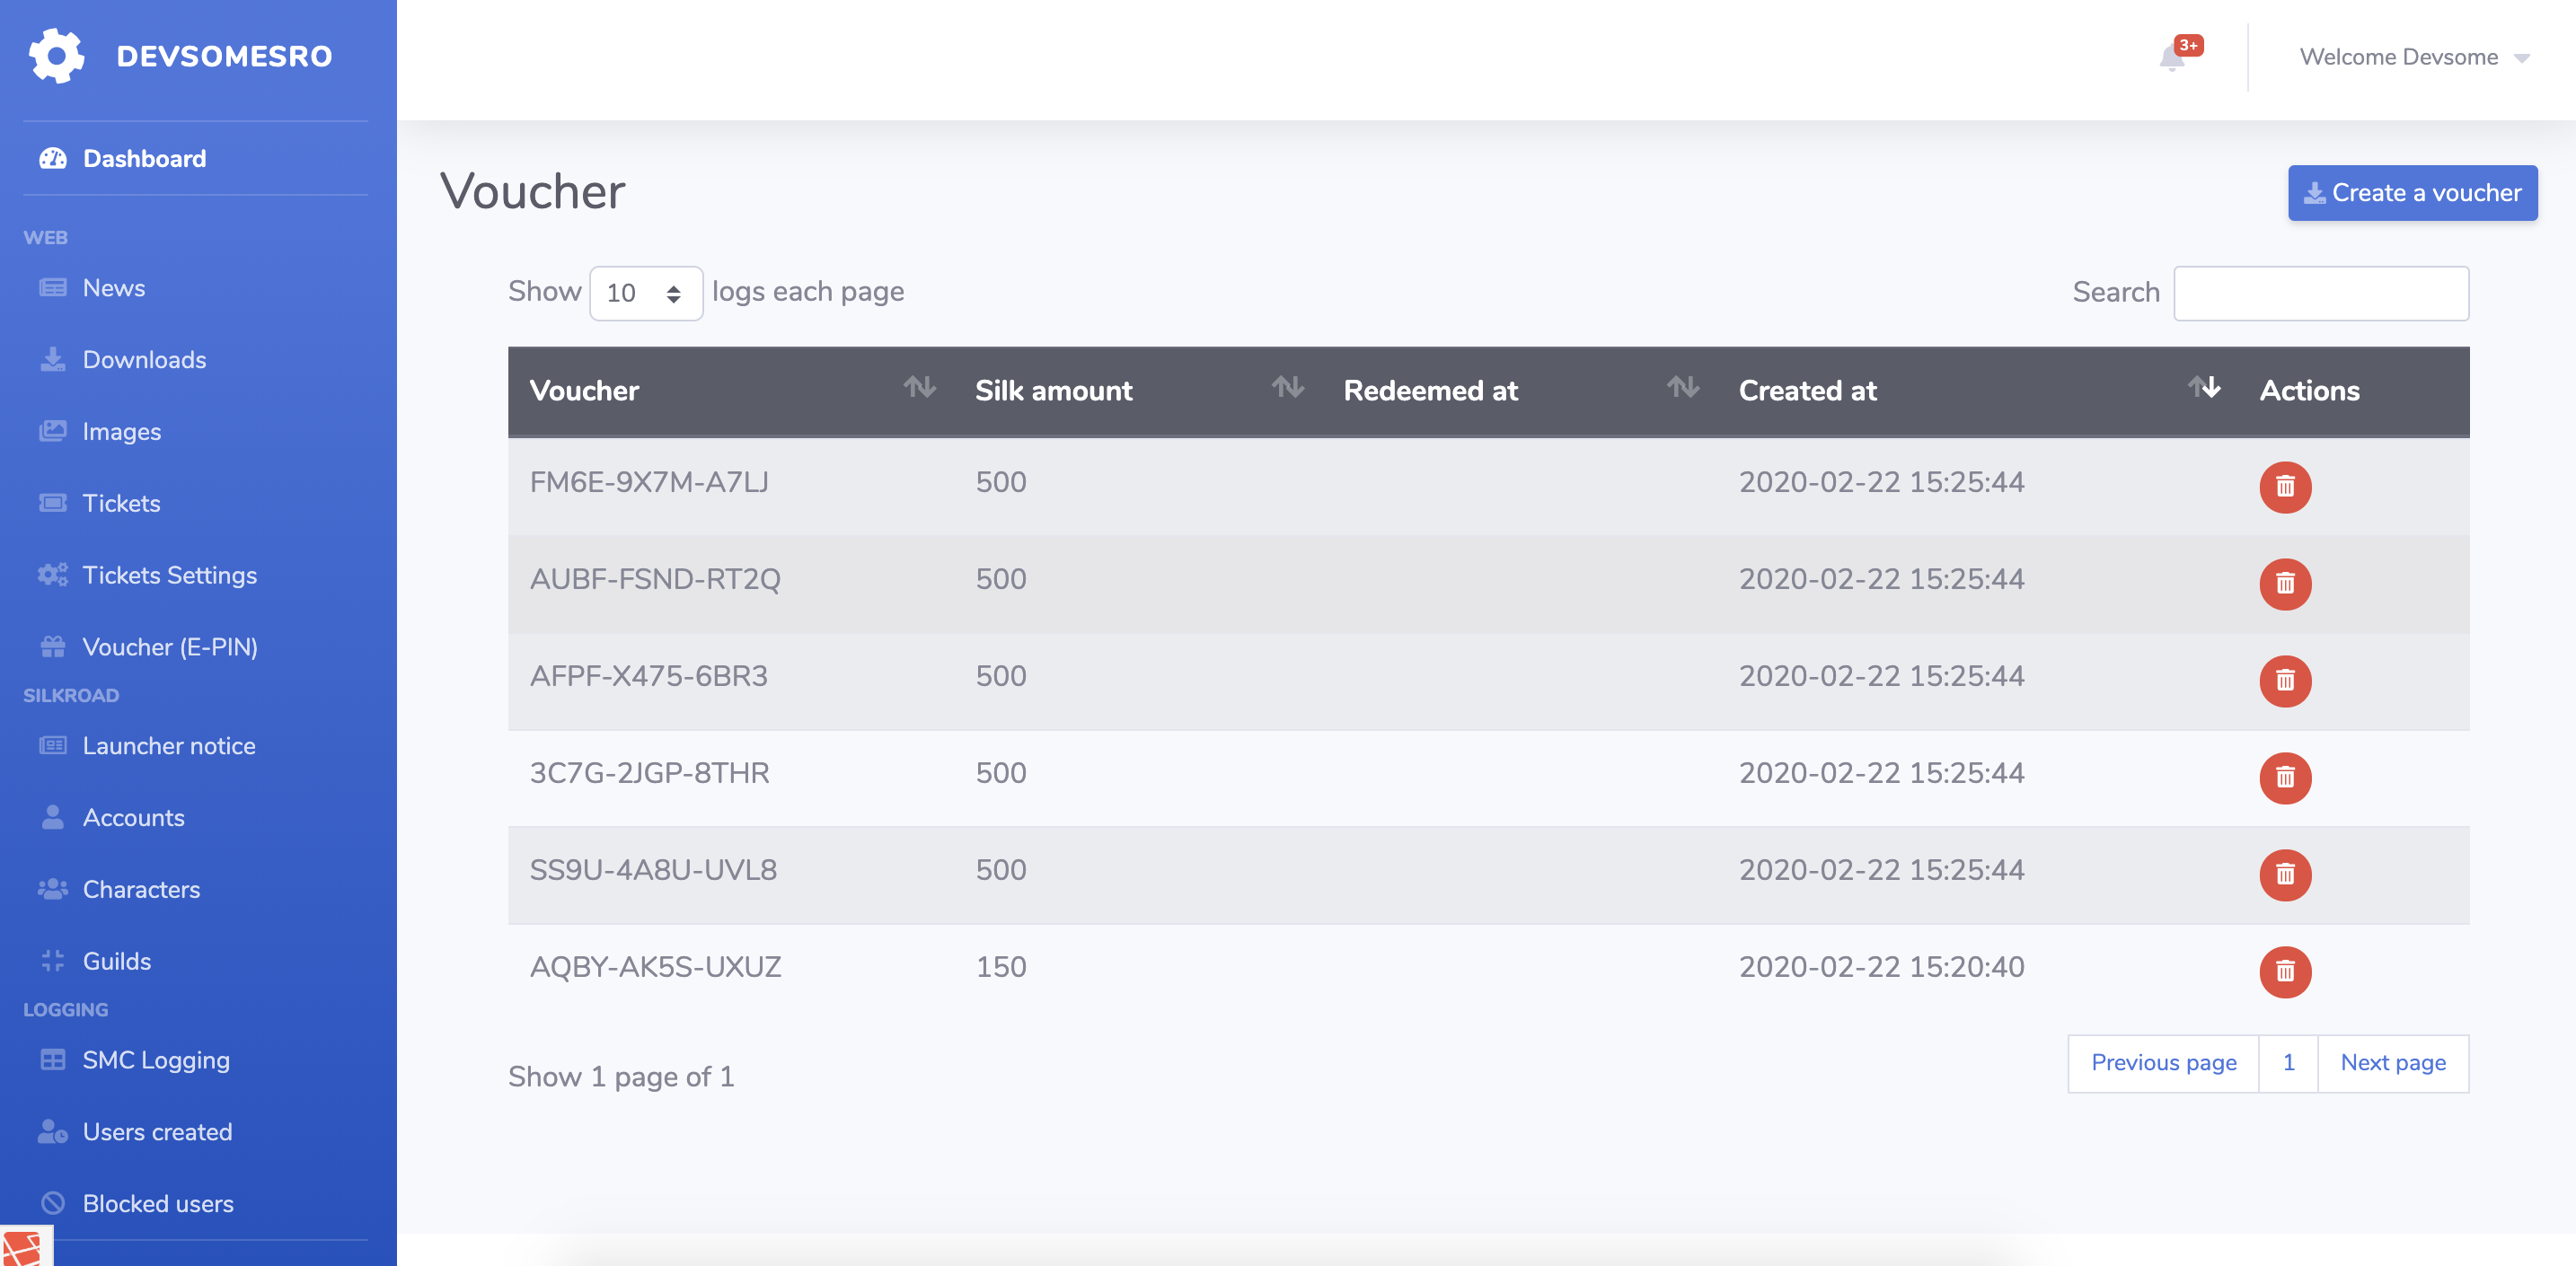Delete voucher FM6E-9X7M-A7LJ with trash icon
2576x1266 pixels.
click(x=2286, y=487)
